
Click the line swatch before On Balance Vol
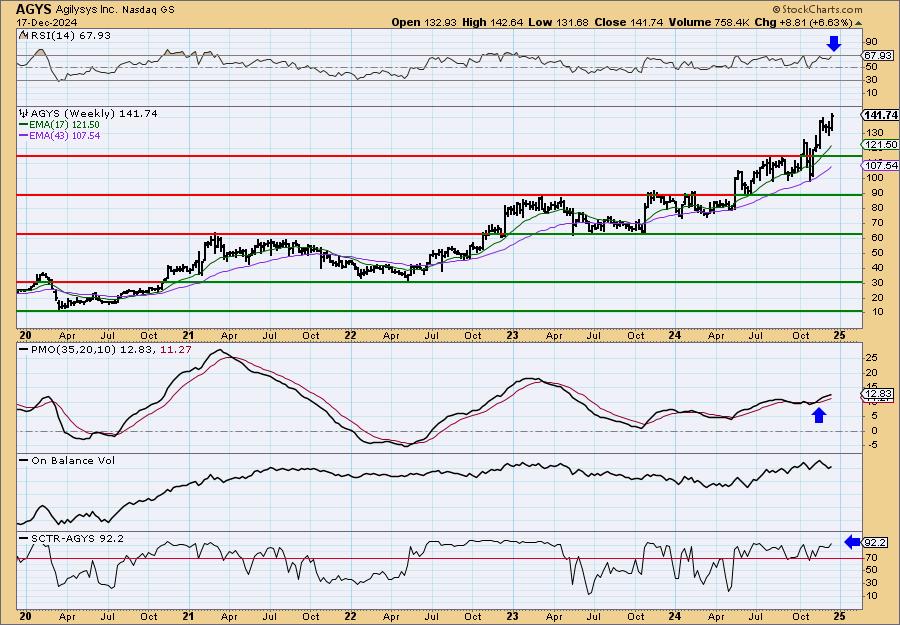(x=24, y=460)
